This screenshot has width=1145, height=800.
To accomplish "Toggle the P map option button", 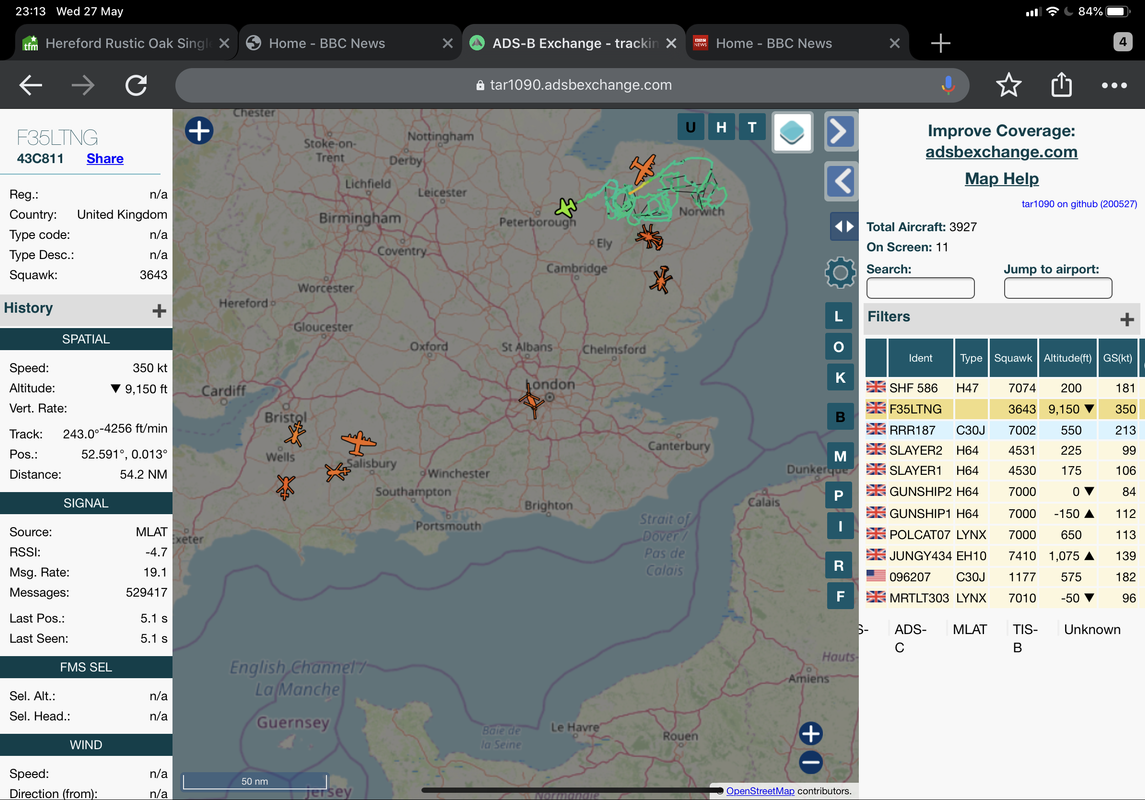I will click(838, 496).
